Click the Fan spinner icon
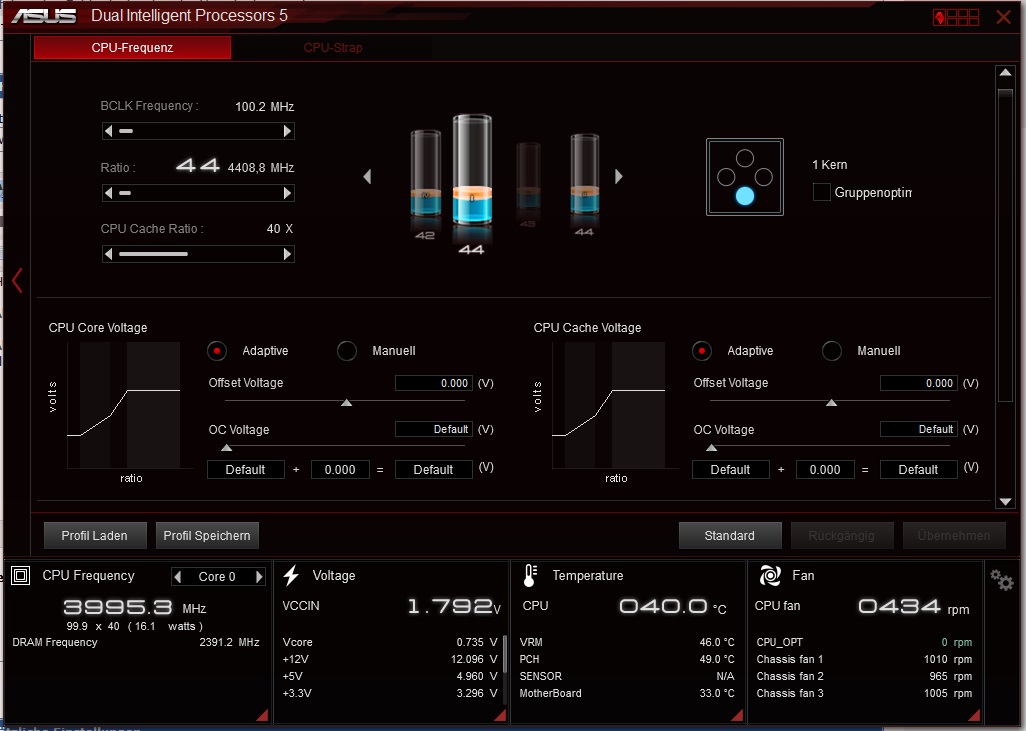The width and height of the screenshot is (1026, 731). coord(770,575)
